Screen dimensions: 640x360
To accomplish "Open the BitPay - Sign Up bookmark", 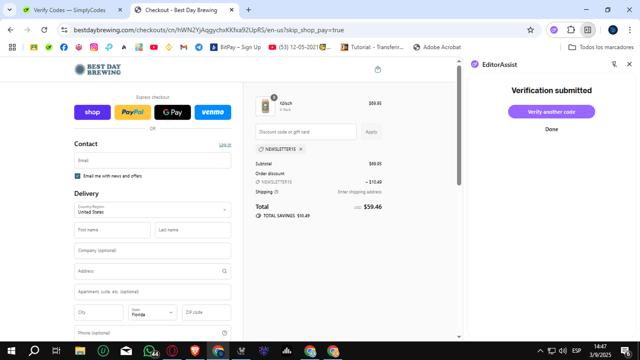I will [x=236, y=47].
